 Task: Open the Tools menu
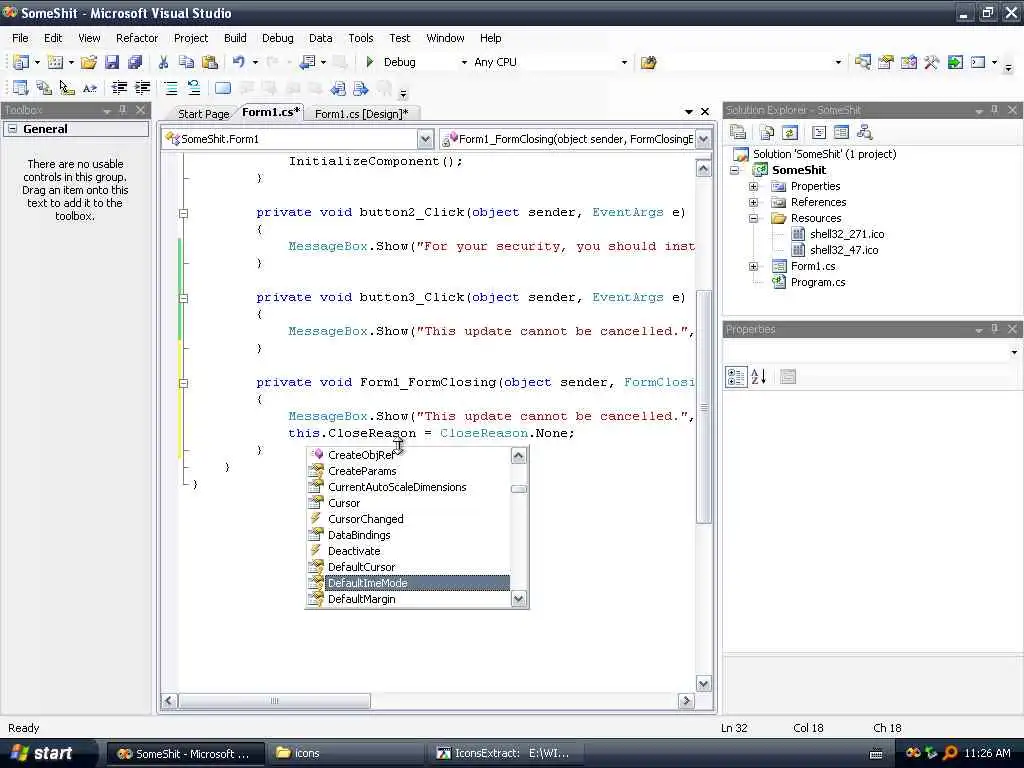pos(360,38)
